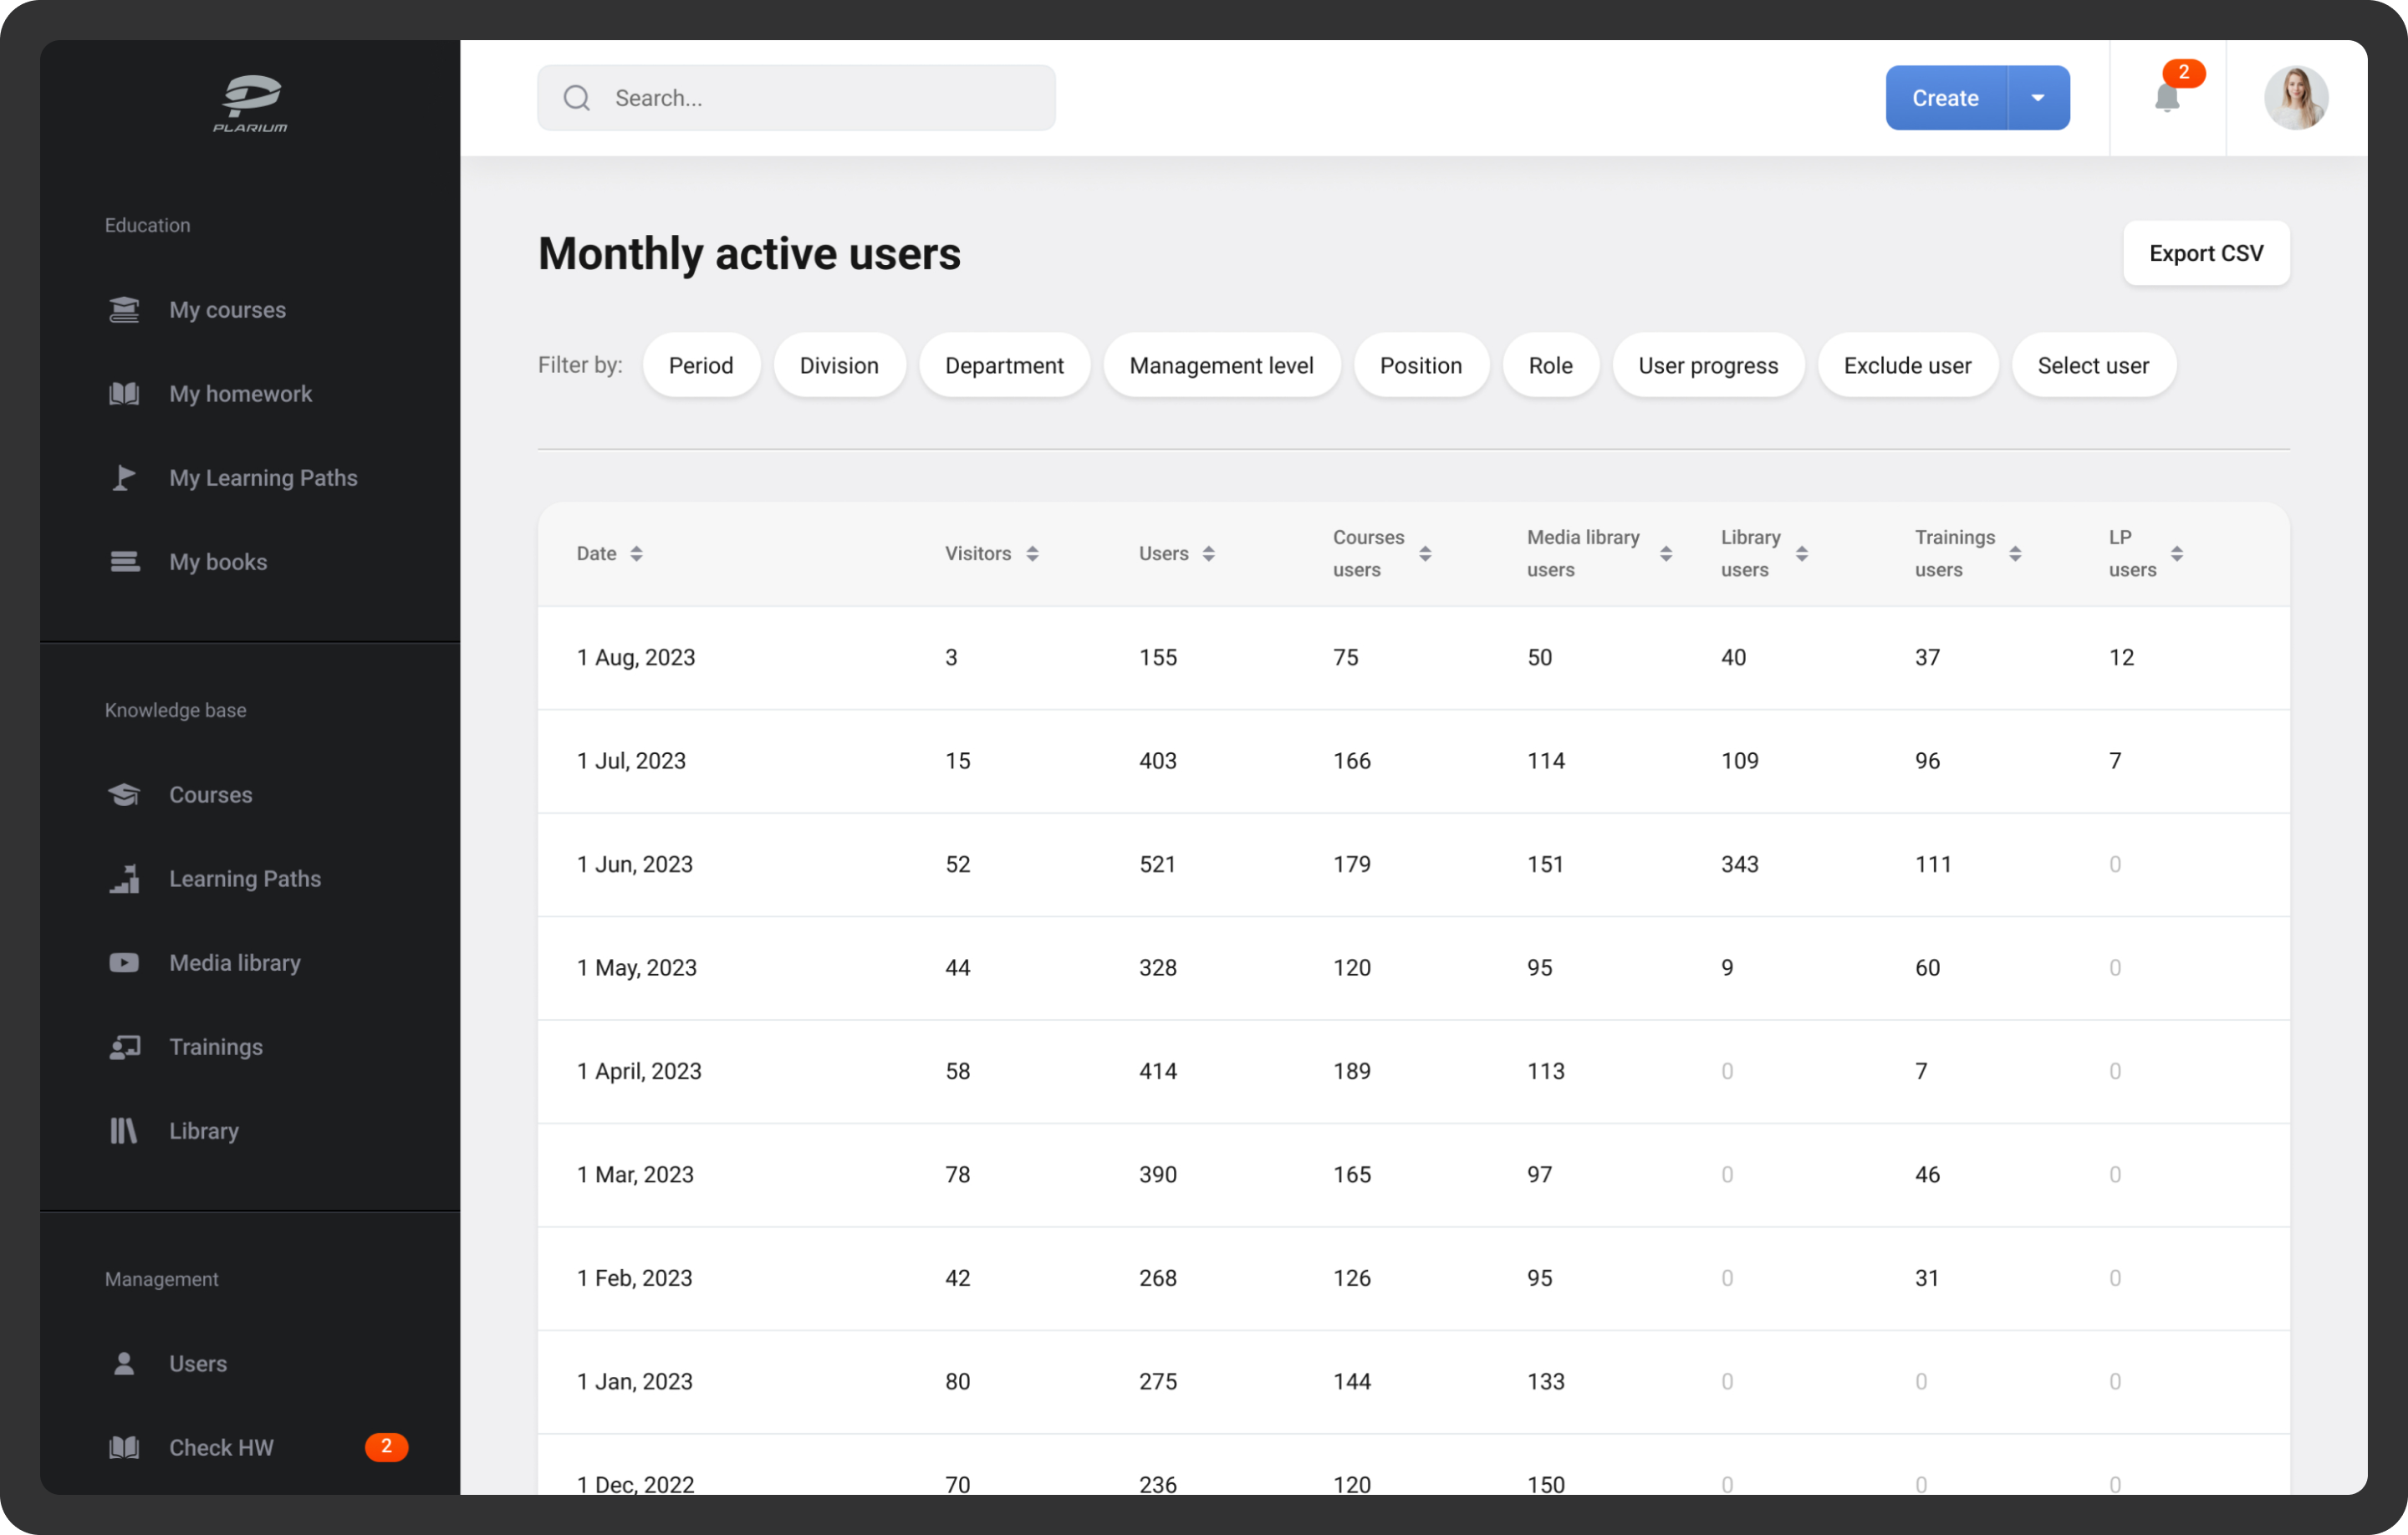Viewport: 2408px width, 1535px height.
Task: Navigate to Trainings
Action: point(216,1047)
